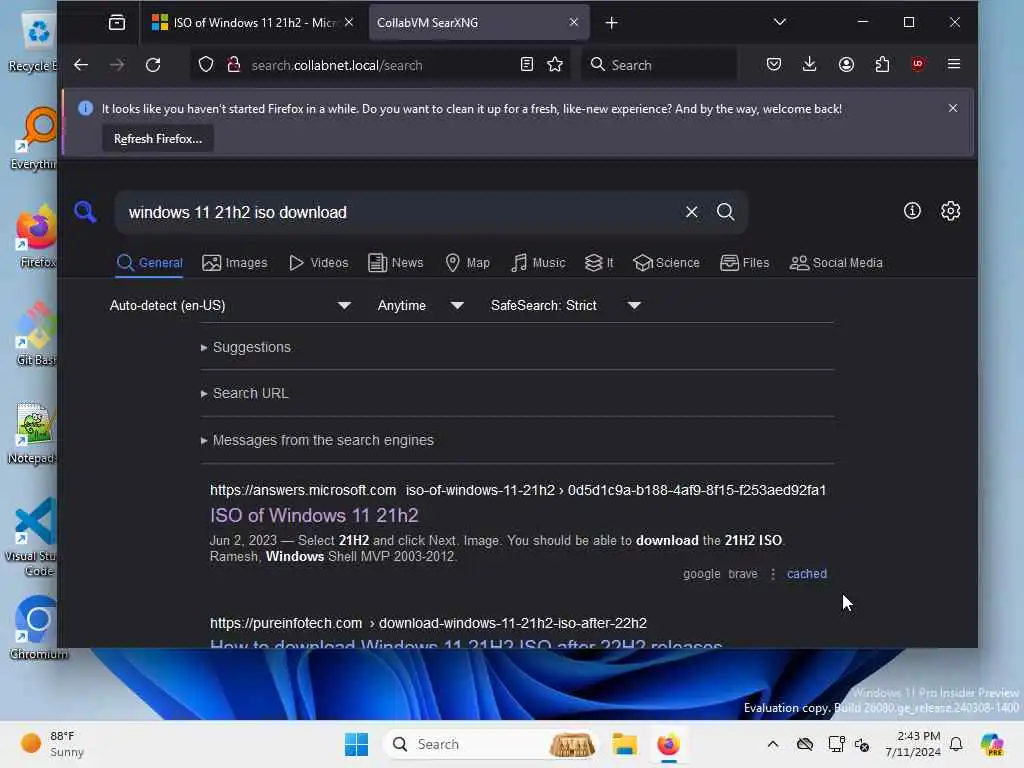This screenshot has width=1024, height=768.
Task: Open the Chromium desktop shortcut
Action: 37,627
